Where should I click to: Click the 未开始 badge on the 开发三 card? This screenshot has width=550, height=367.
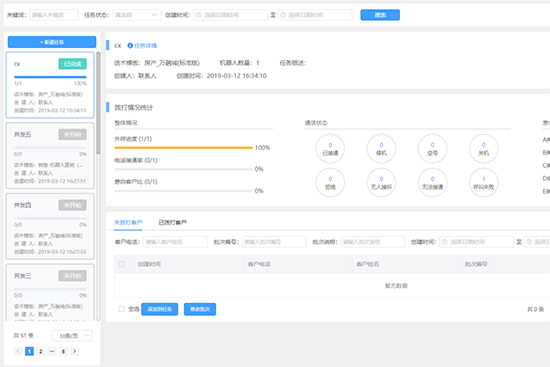point(73,276)
